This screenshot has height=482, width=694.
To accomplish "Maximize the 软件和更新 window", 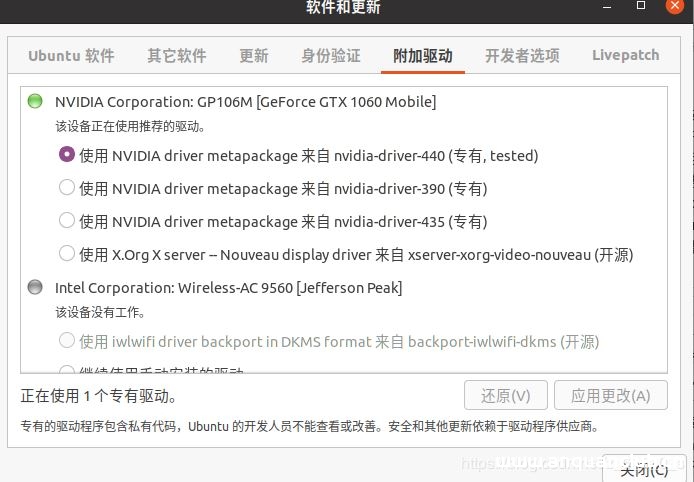I will tap(641, 7).
